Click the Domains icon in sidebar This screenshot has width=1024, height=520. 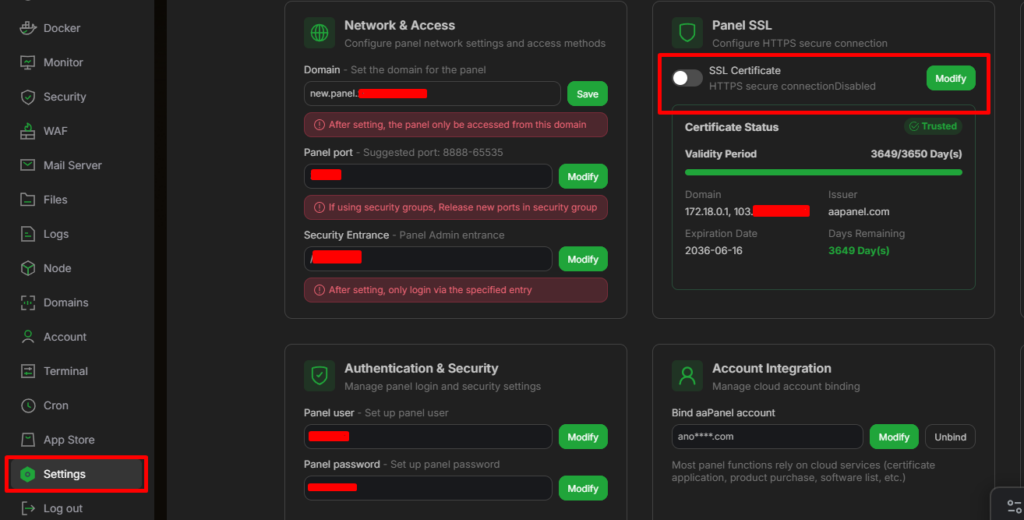coord(27,302)
